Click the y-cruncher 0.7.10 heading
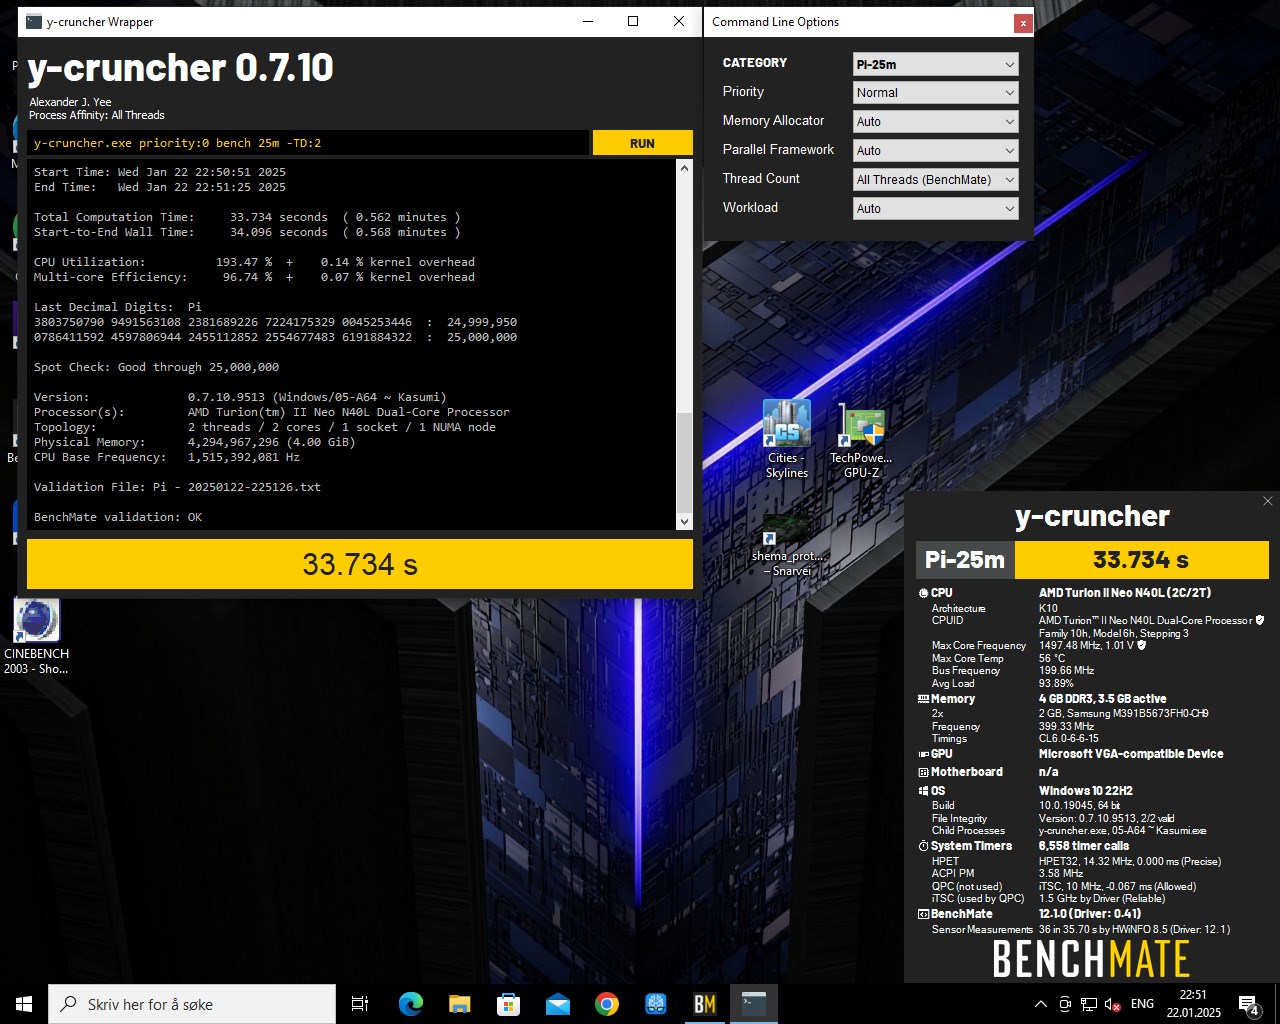Viewport: 1280px width, 1024px height. click(x=180, y=67)
